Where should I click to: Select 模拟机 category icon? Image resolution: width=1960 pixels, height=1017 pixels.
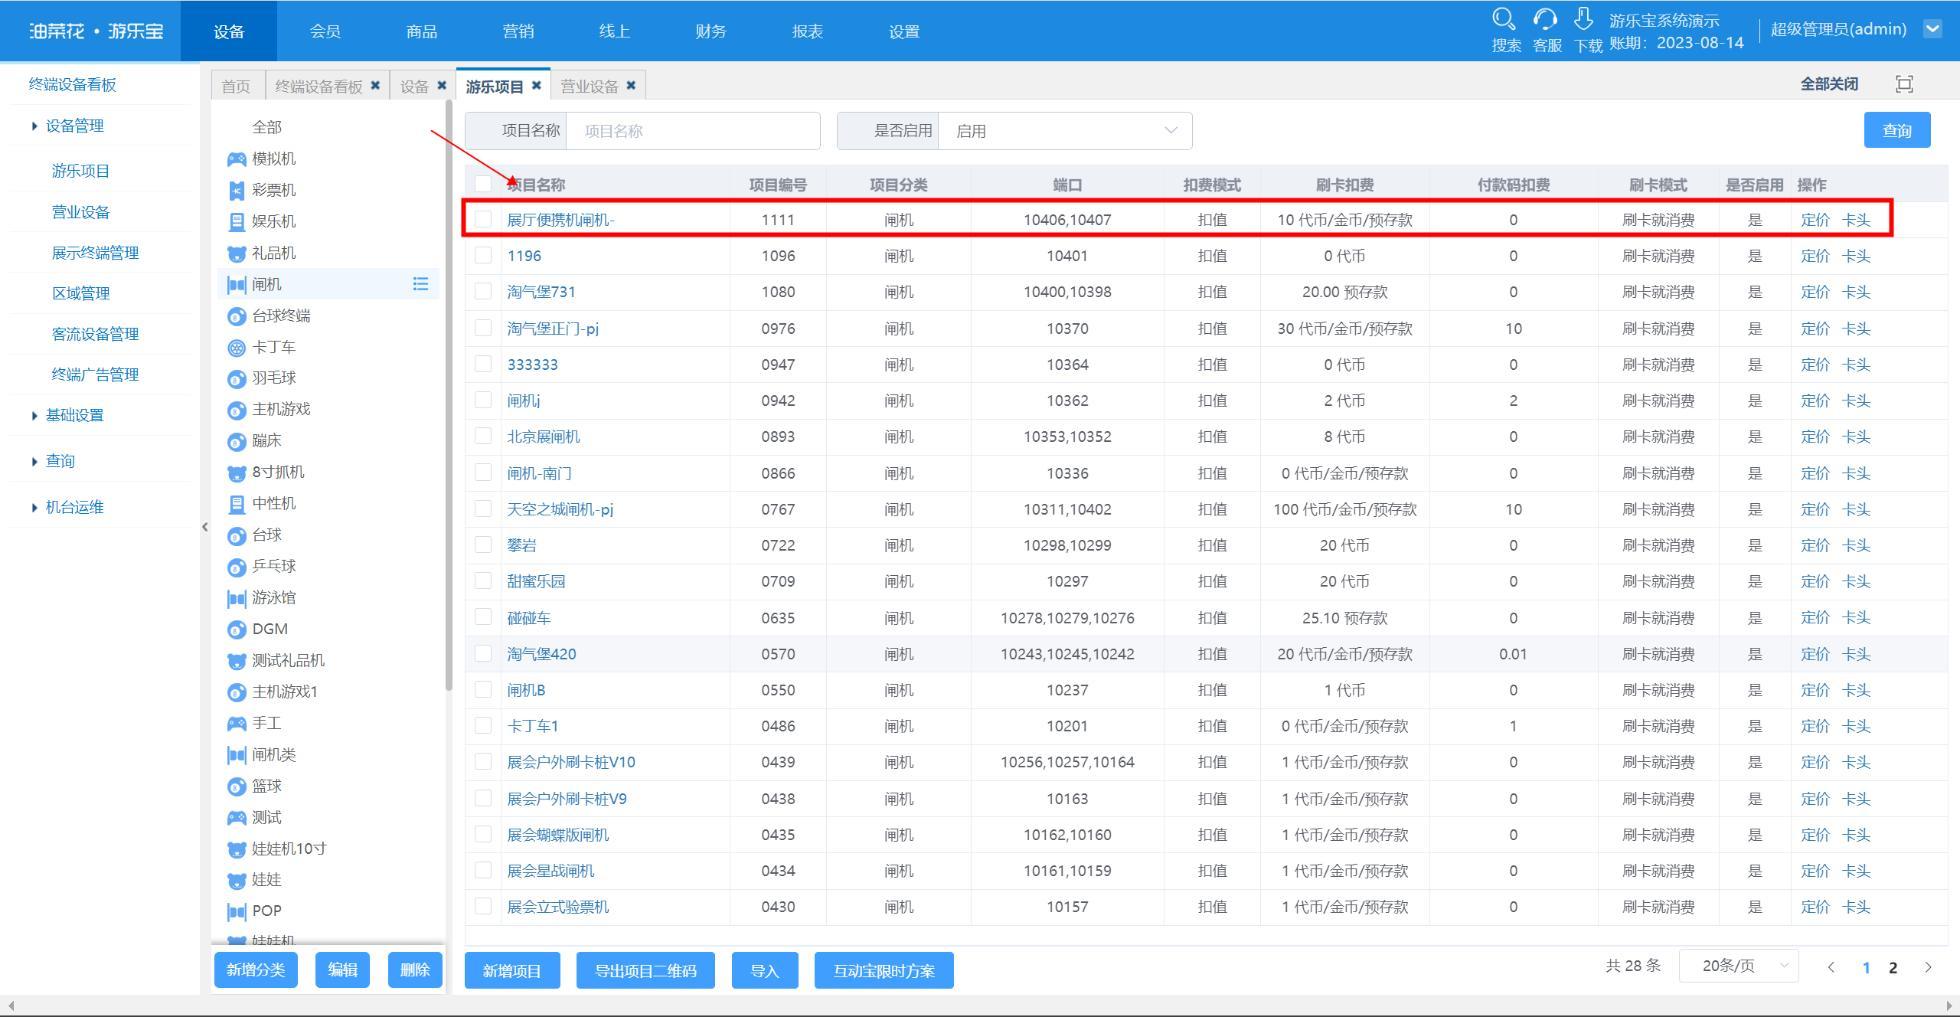tap(236, 159)
